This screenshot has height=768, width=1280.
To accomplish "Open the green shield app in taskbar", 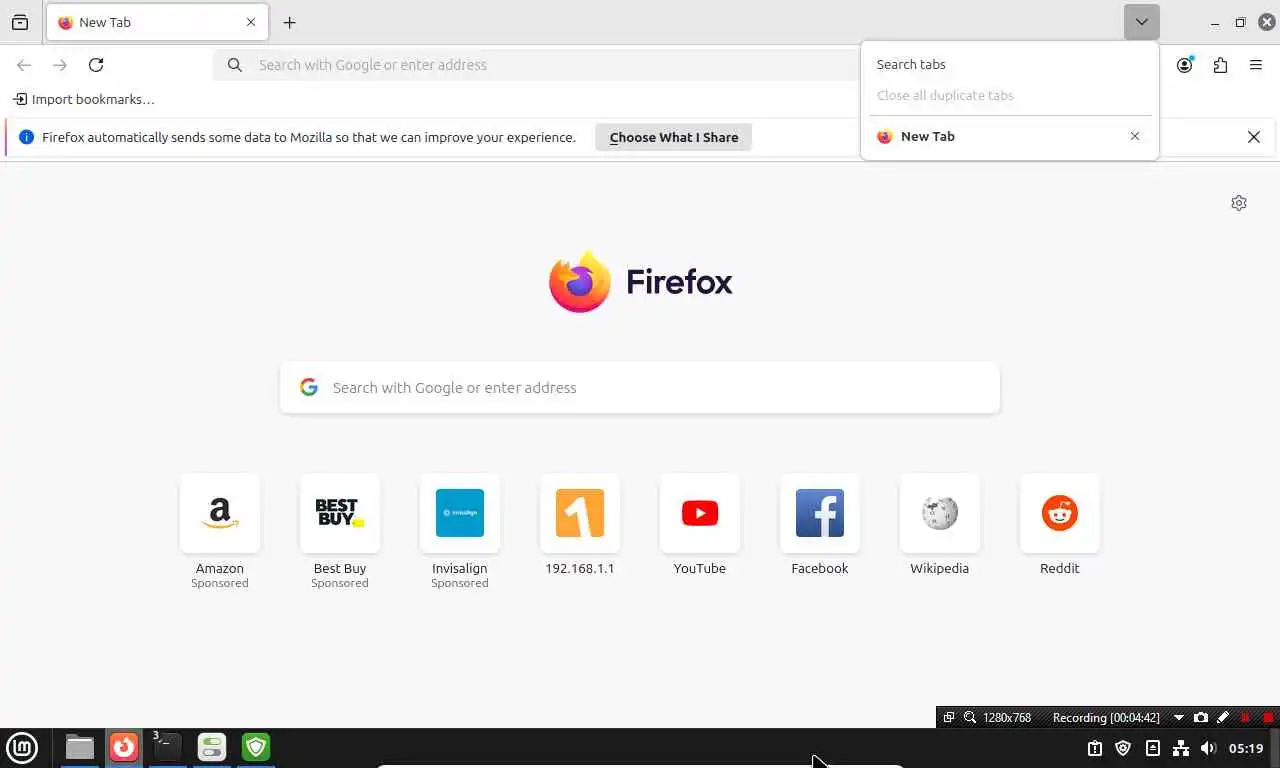I will coord(256,747).
